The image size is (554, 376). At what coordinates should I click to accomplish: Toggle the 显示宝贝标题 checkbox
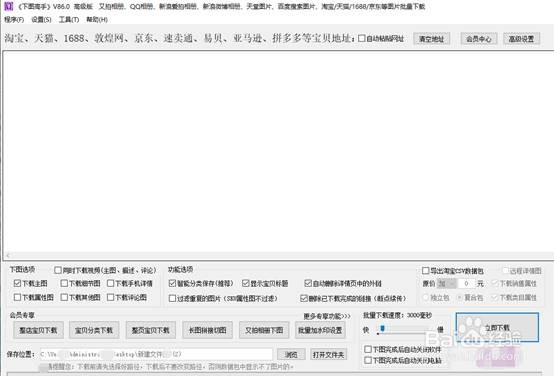coord(246,283)
